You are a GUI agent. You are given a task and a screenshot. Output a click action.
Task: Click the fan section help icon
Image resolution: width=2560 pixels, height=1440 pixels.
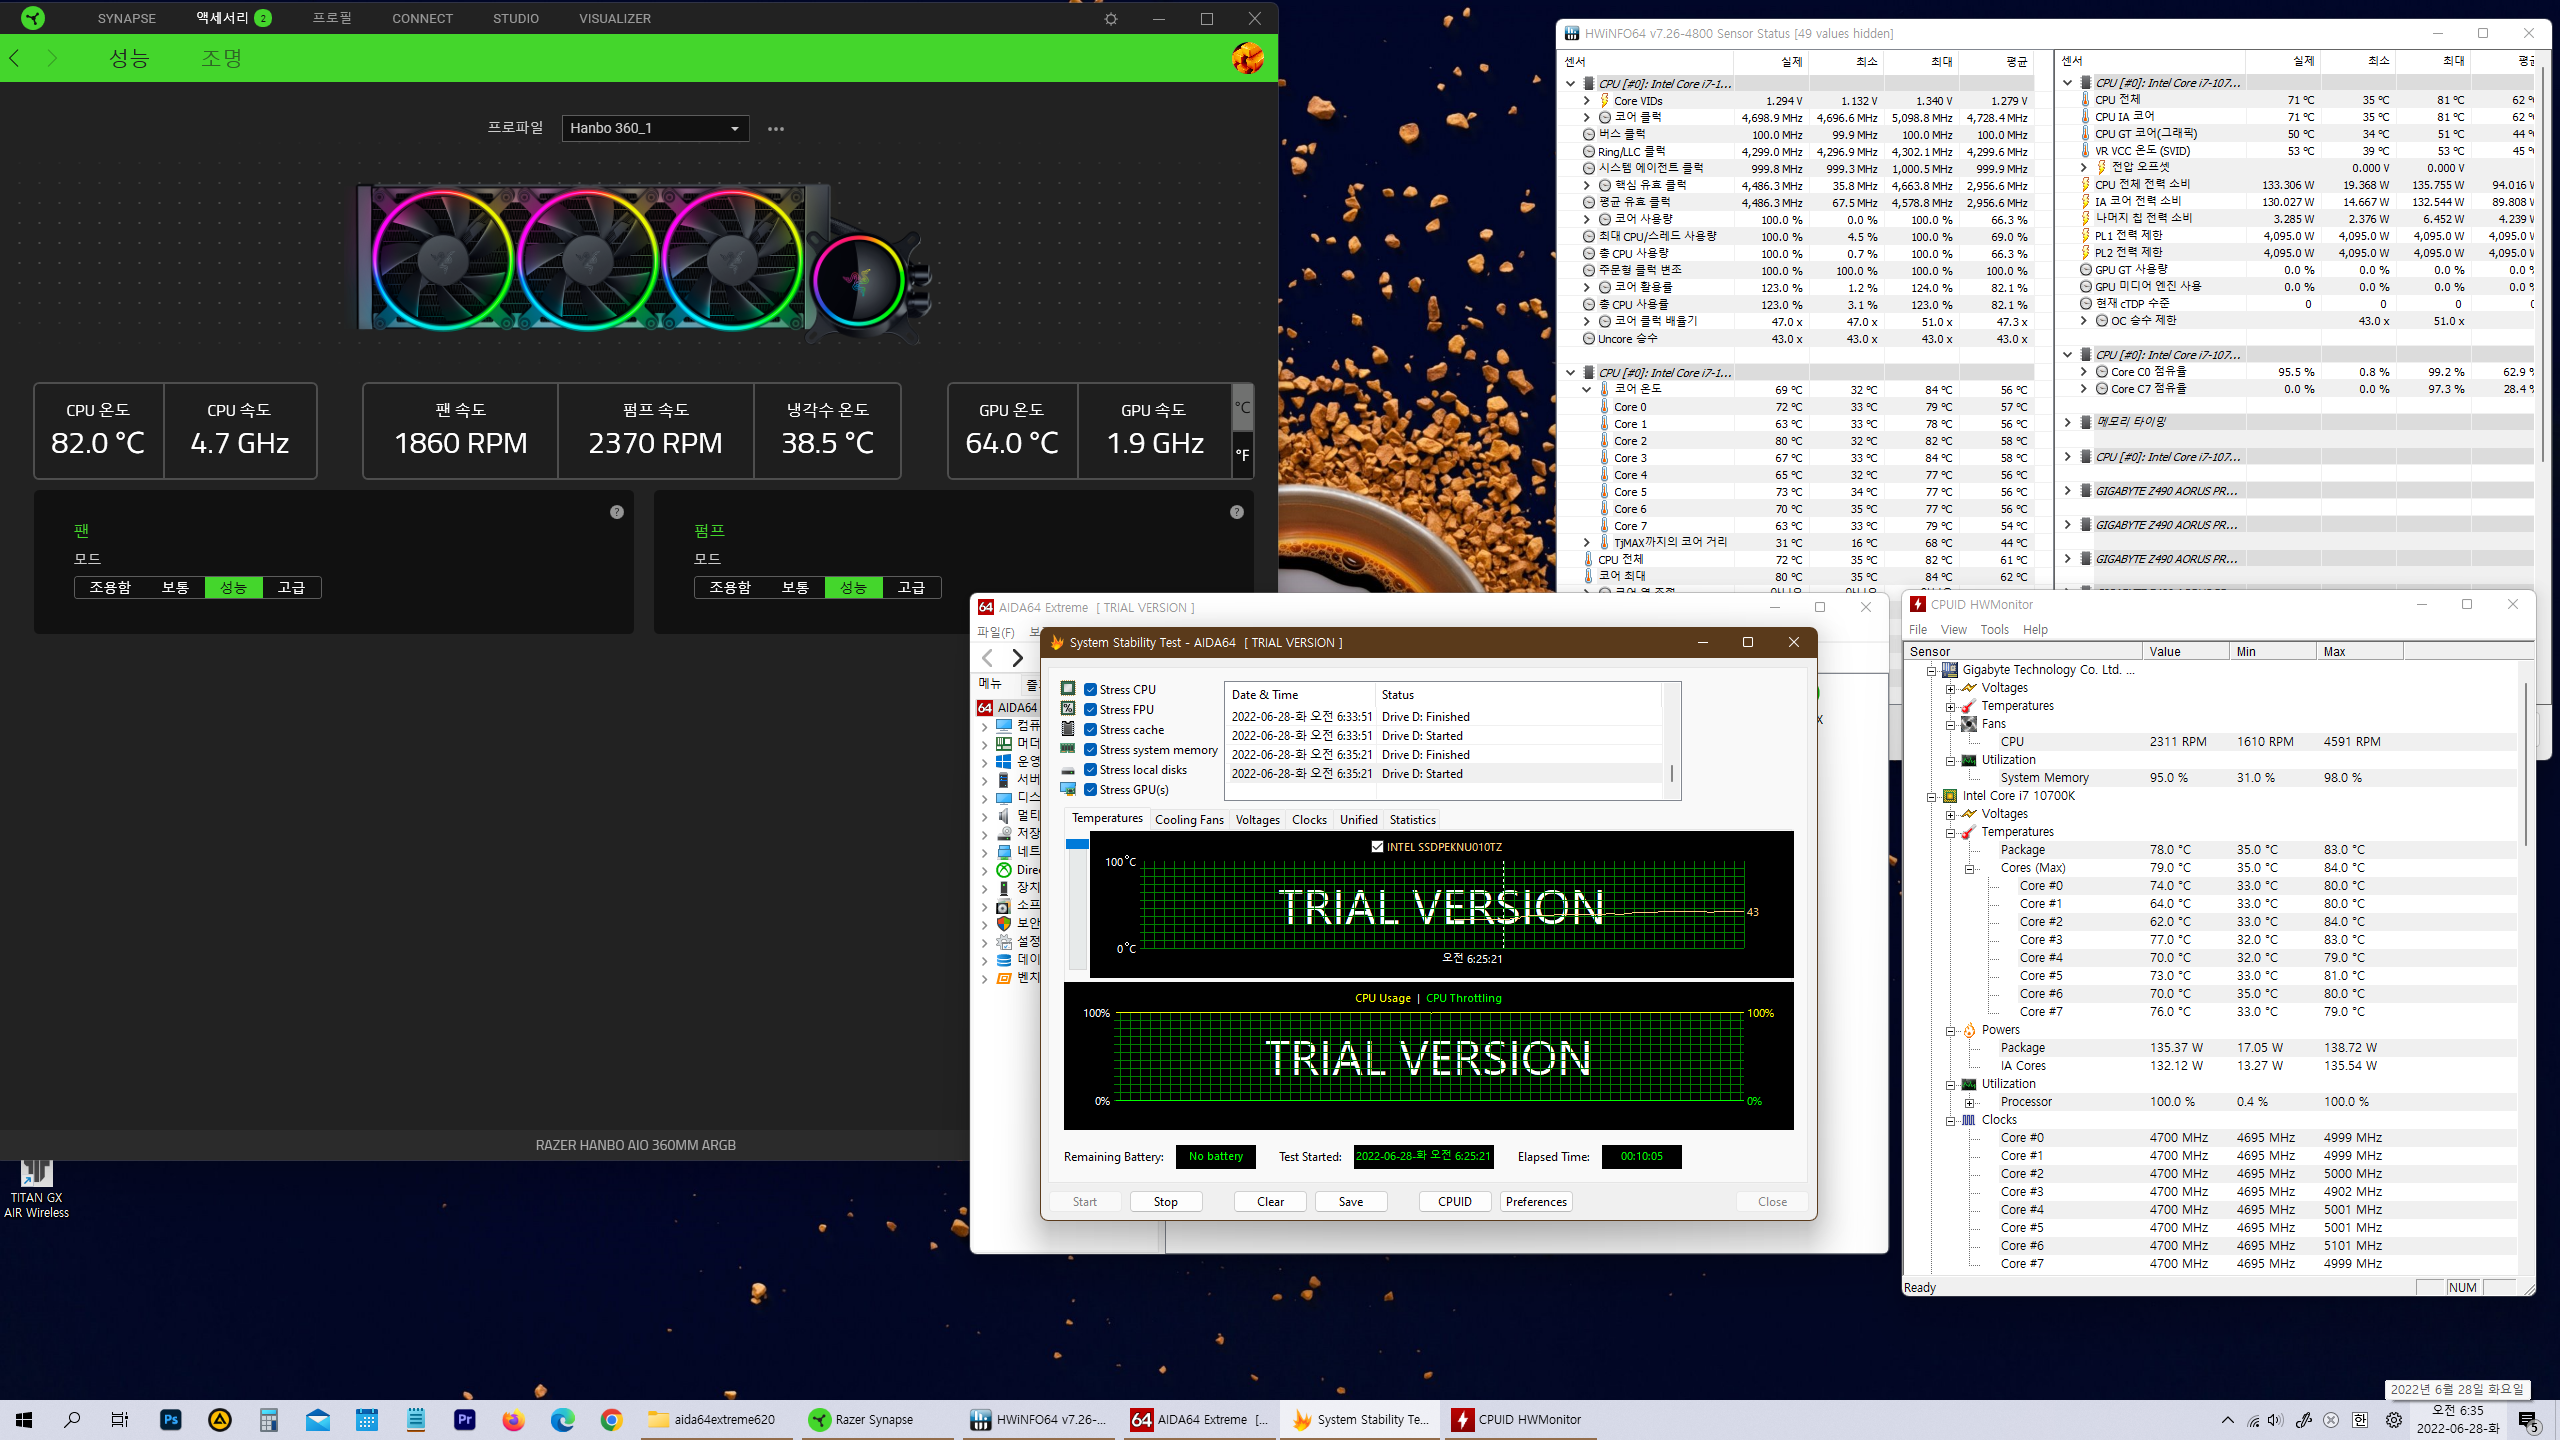coord(617,512)
